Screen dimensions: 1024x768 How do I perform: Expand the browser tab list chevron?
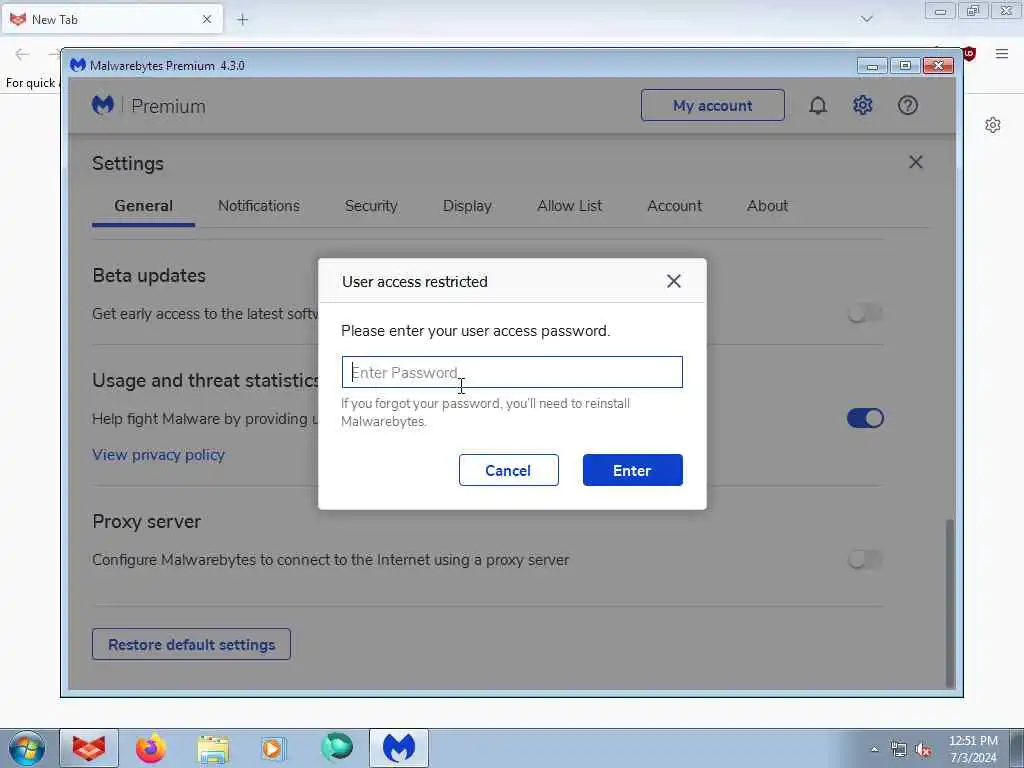click(867, 19)
